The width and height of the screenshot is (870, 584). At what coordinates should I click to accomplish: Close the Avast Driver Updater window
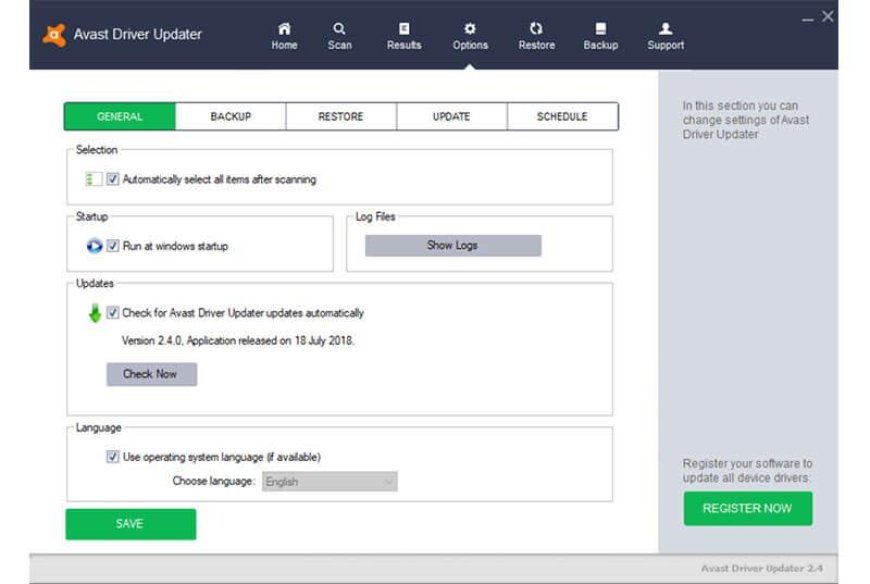[x=828, y=17]
